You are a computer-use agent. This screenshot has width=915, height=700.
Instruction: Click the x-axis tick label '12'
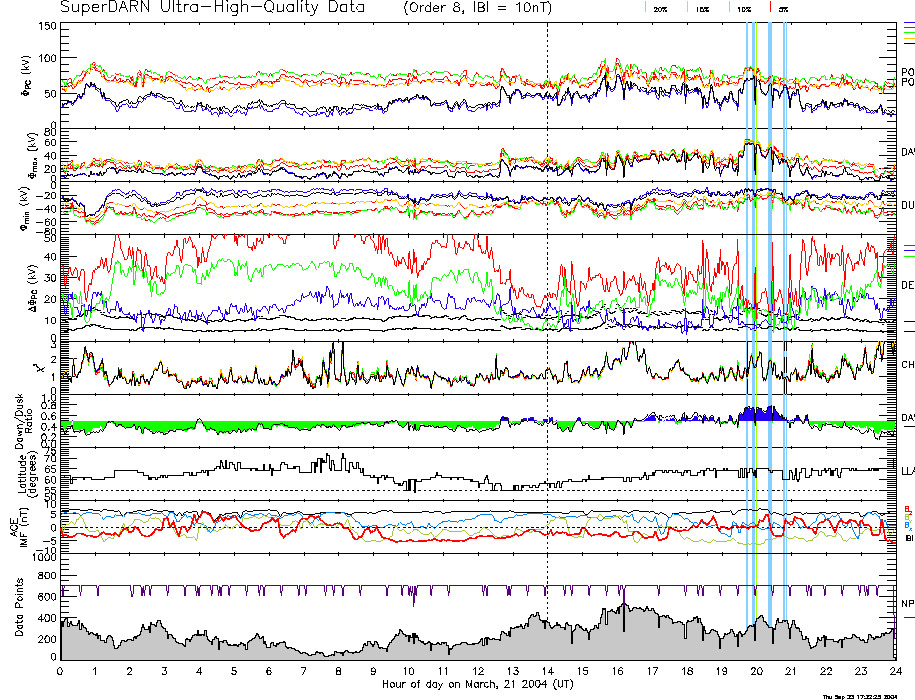pos(478,671)
